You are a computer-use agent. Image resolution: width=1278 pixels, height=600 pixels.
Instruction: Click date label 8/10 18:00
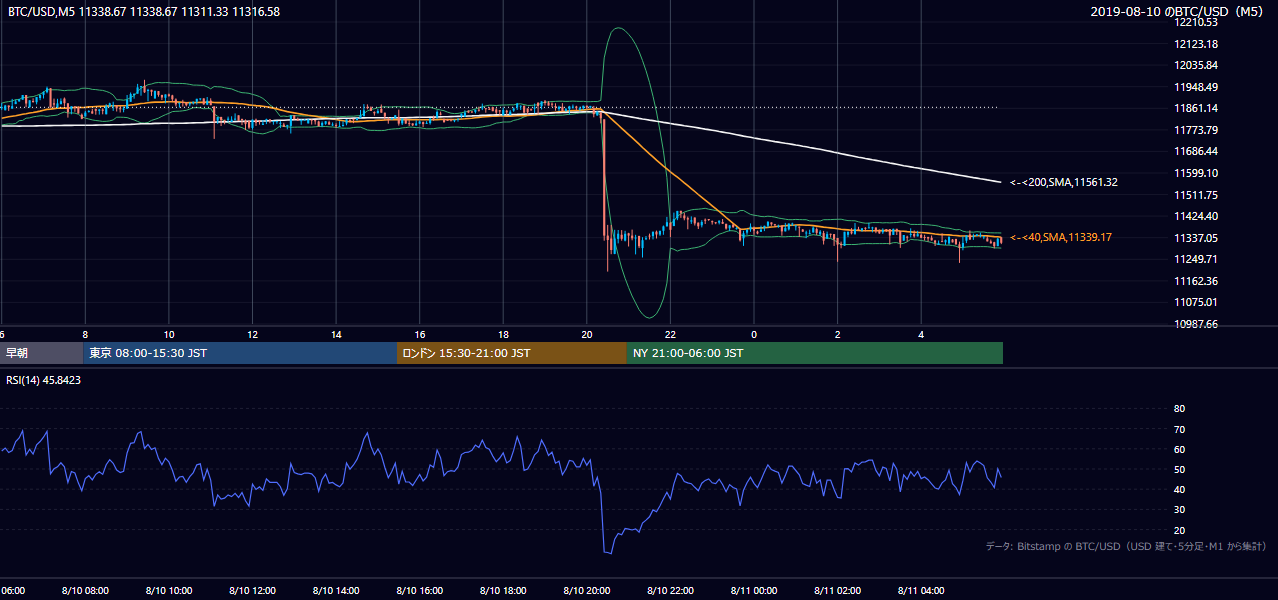pyautogui.click(x=504, y=591)
